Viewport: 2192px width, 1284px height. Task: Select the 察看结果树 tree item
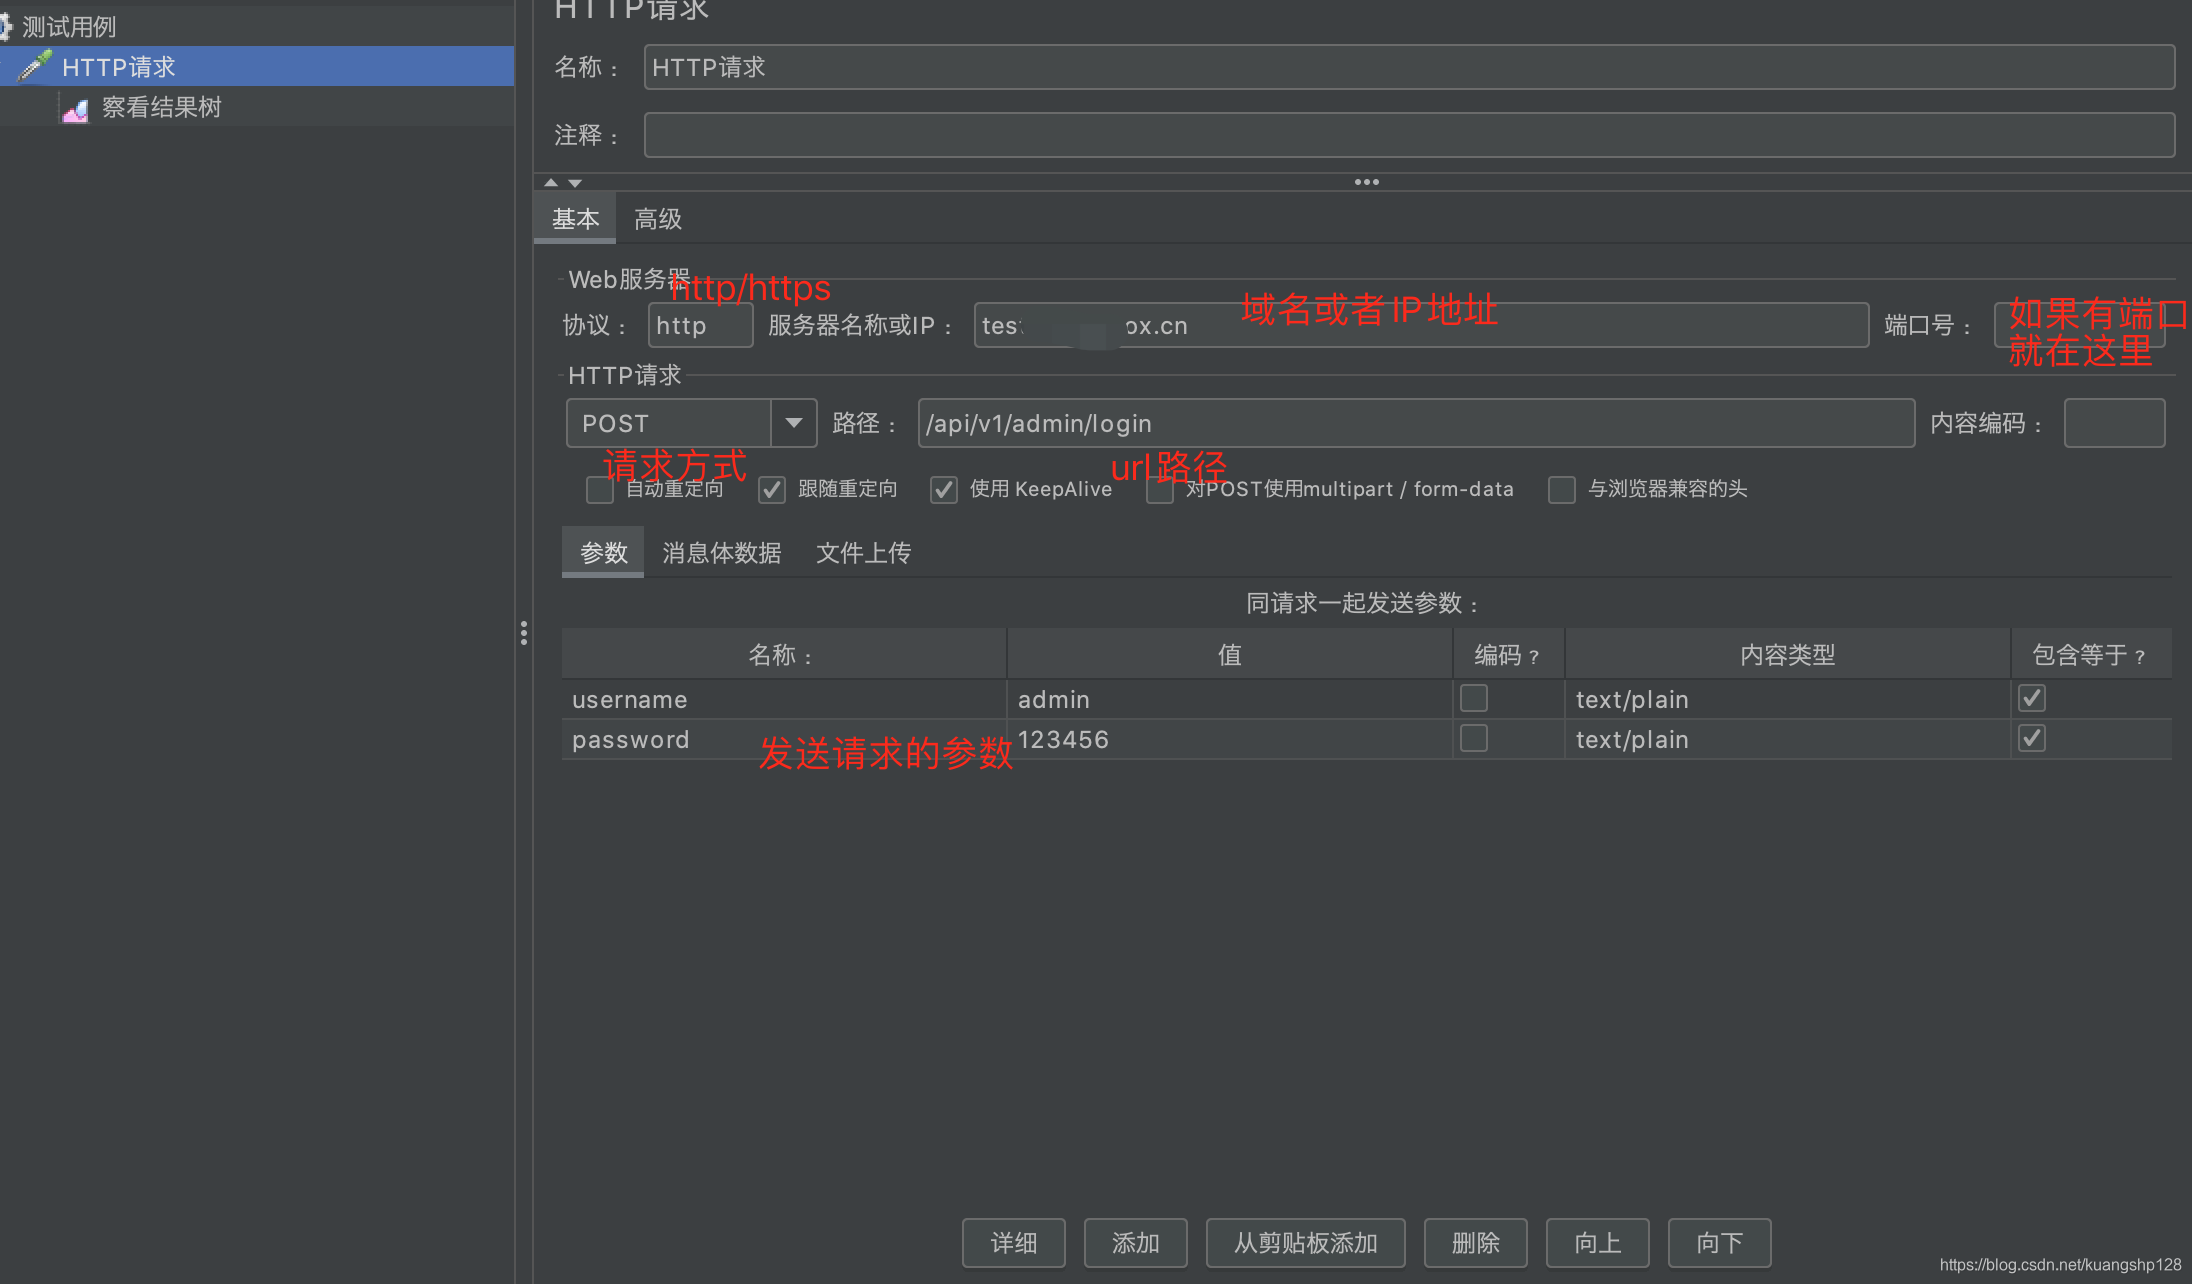[x=161, y=108]
